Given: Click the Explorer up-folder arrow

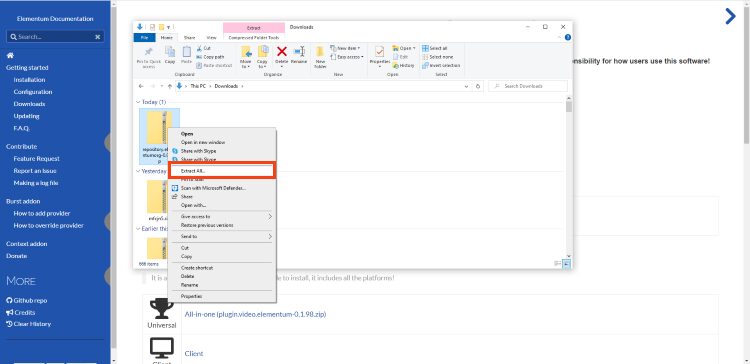Looking at the screenshot, I should click(x=169, y=87).
